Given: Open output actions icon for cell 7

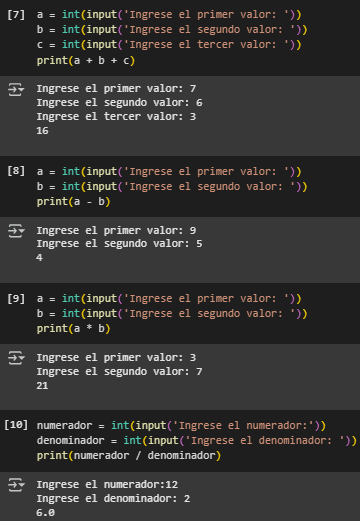Looking at the screenshot, I should tap(16, 90).
